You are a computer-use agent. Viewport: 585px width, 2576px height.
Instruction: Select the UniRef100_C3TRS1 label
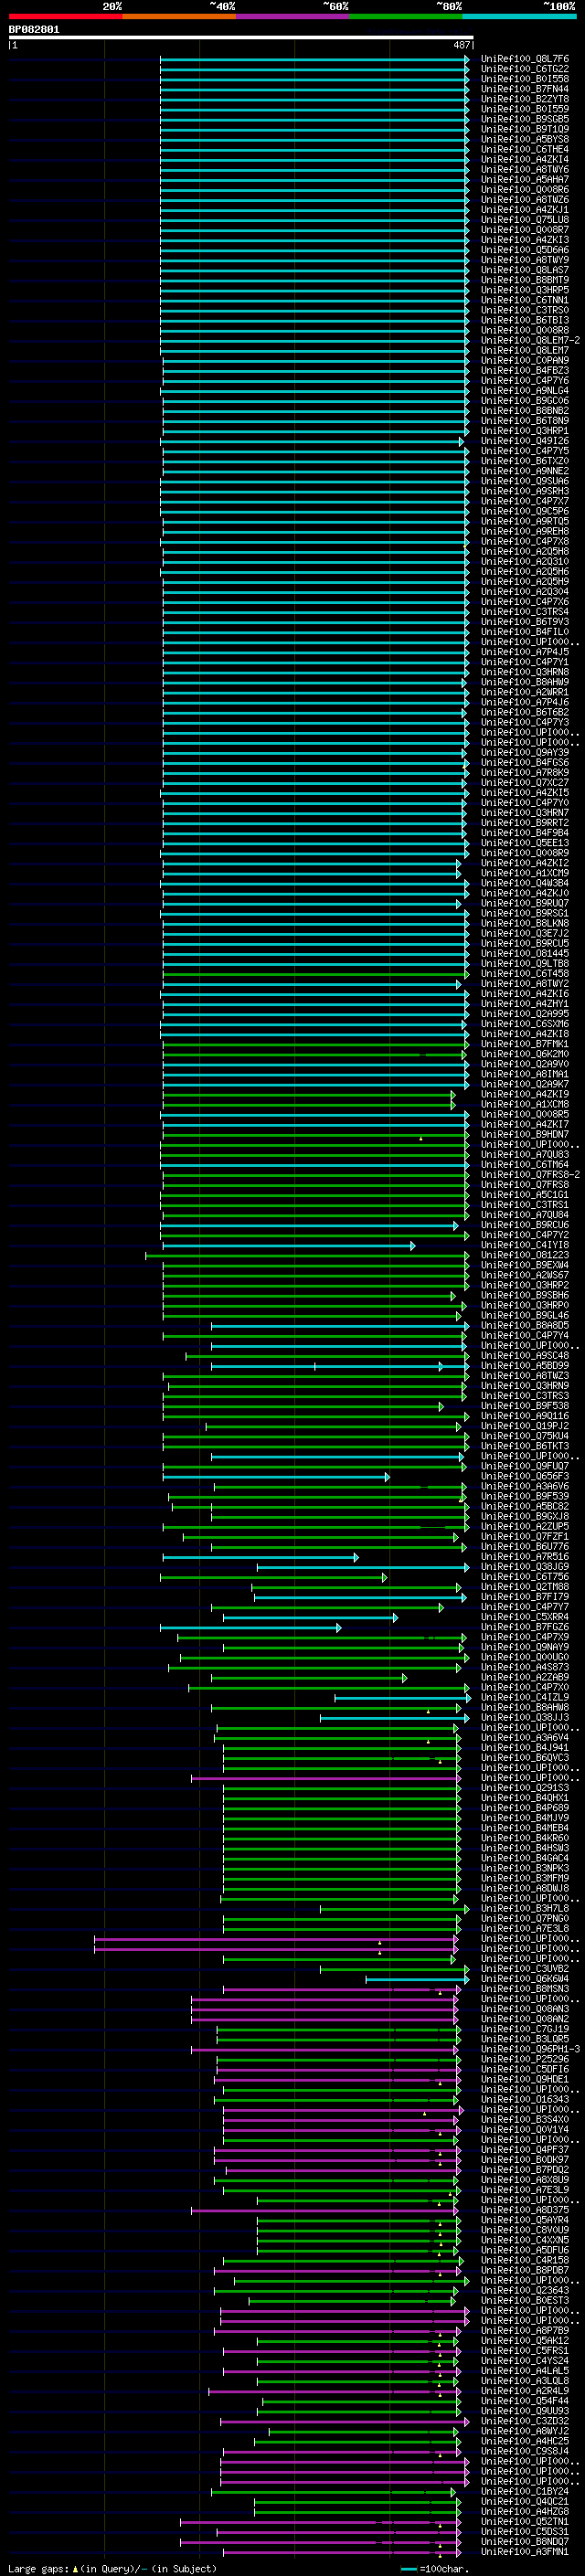[x=525, y=1205]
